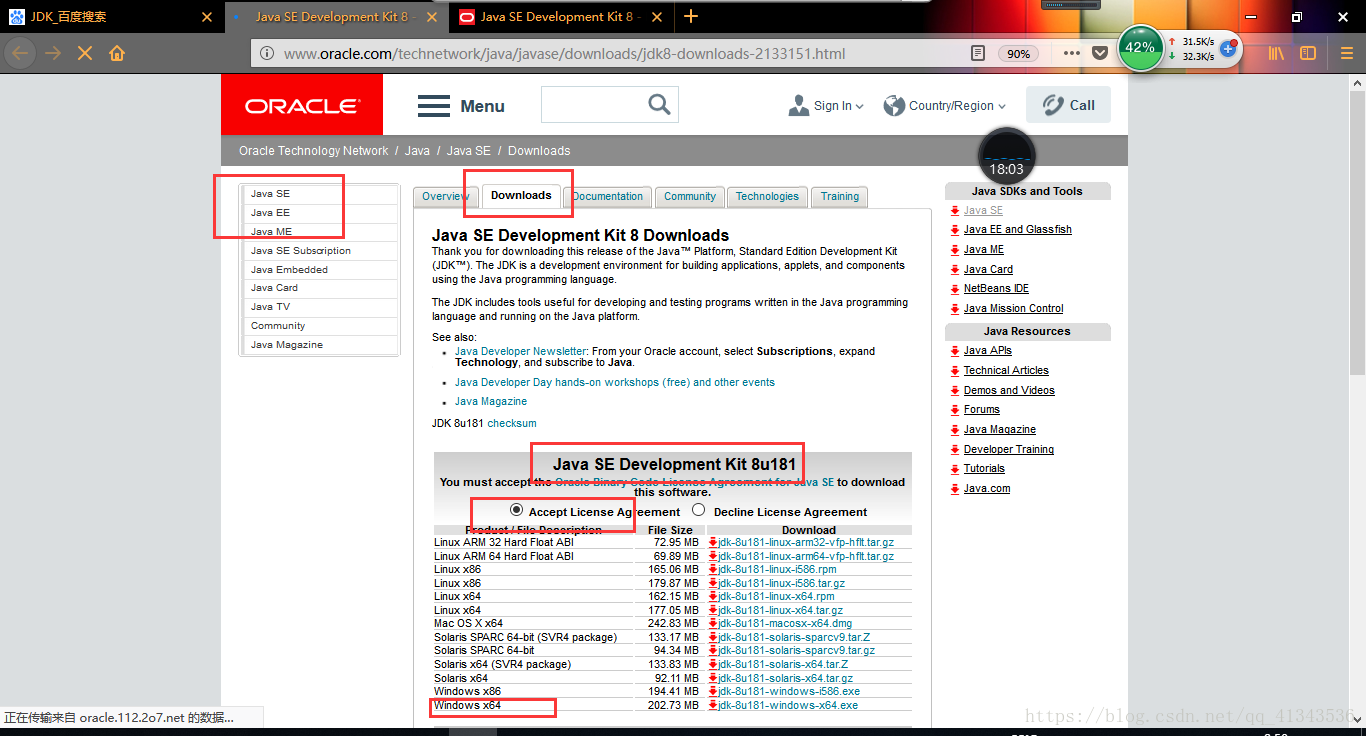
Task: Click jdk-8u181-windows-i586.exe download link
Action: (789, 691)
